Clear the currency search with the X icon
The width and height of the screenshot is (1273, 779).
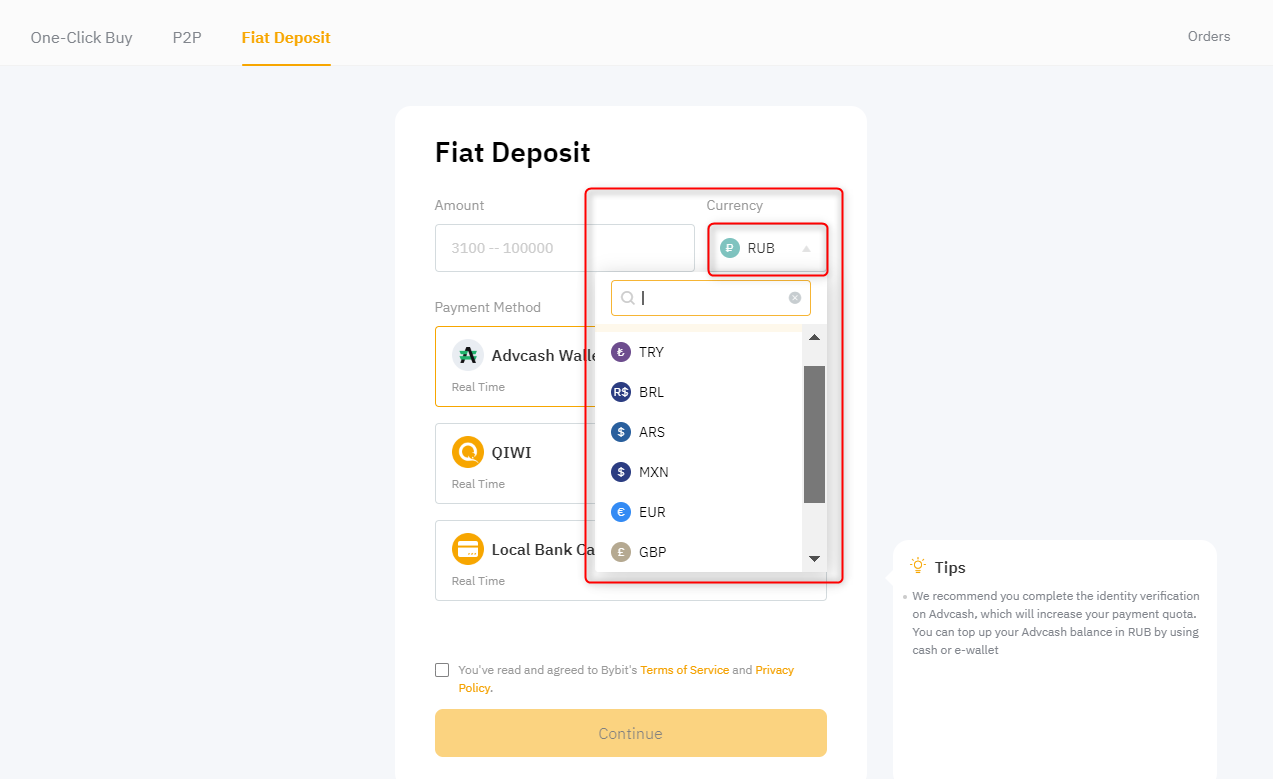795,298
